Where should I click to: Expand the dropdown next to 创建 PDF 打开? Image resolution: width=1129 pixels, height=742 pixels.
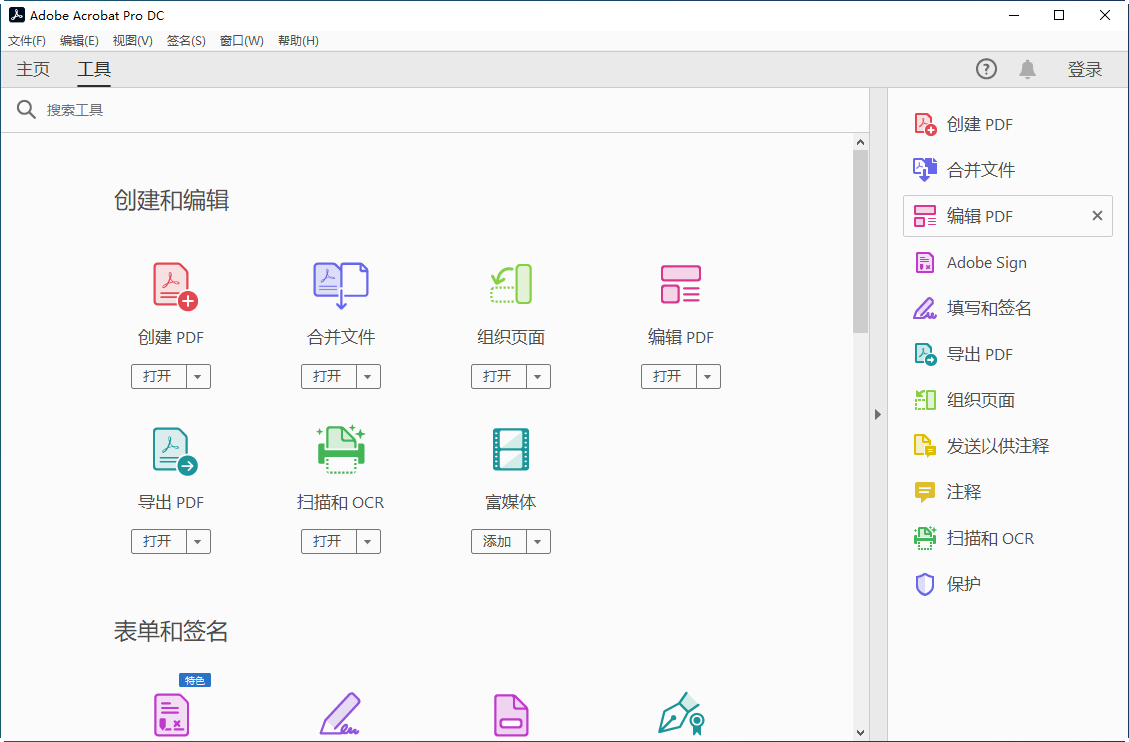click(x=198, y=376)
